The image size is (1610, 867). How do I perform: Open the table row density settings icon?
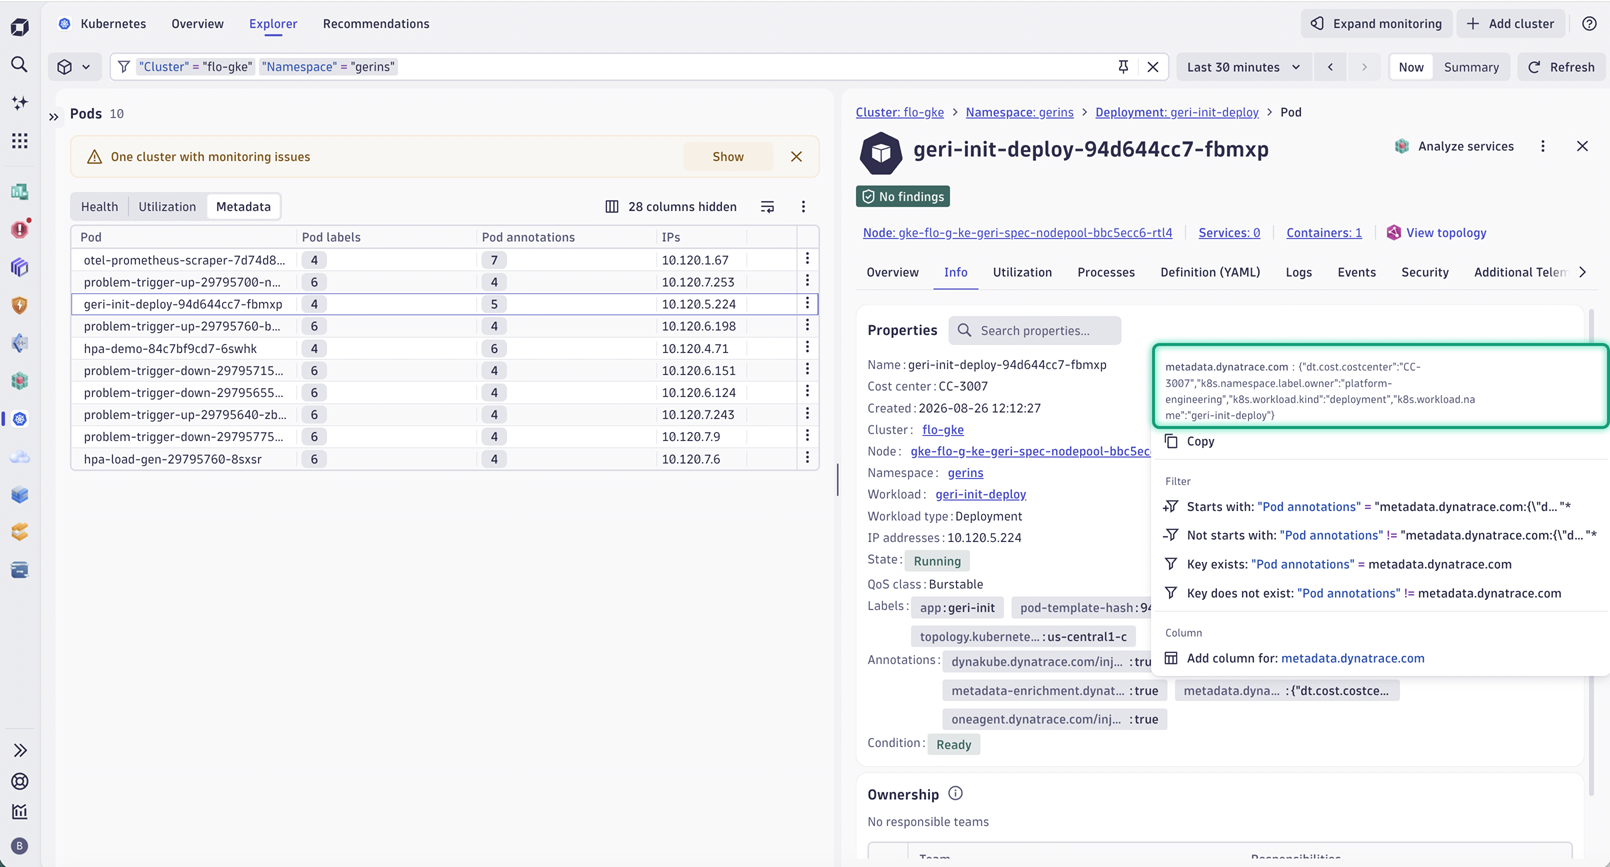click(767, 207)
